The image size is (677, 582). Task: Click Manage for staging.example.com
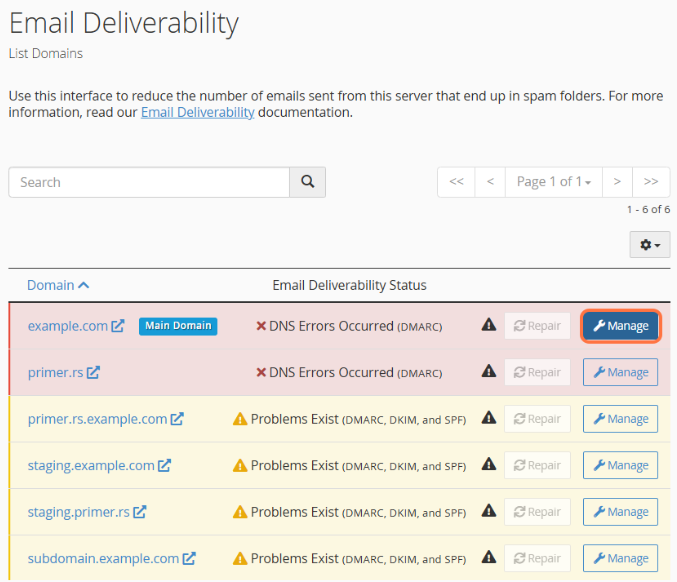(620, 465)
